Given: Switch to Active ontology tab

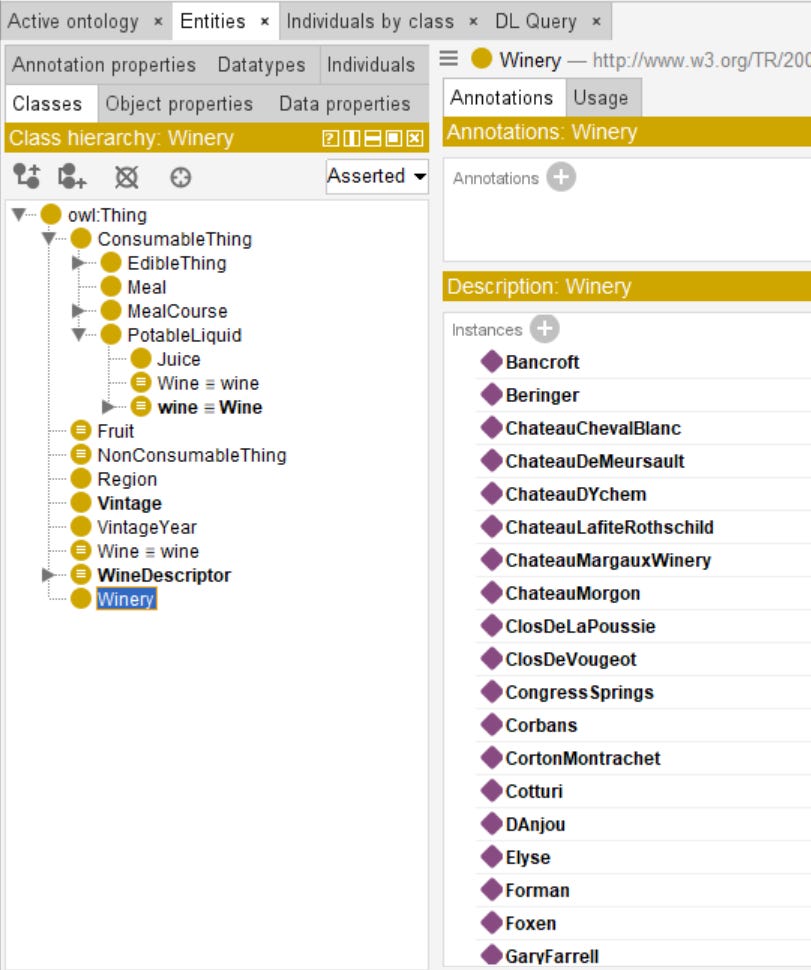Looking at the screenshot, I should tap(73, 22).
